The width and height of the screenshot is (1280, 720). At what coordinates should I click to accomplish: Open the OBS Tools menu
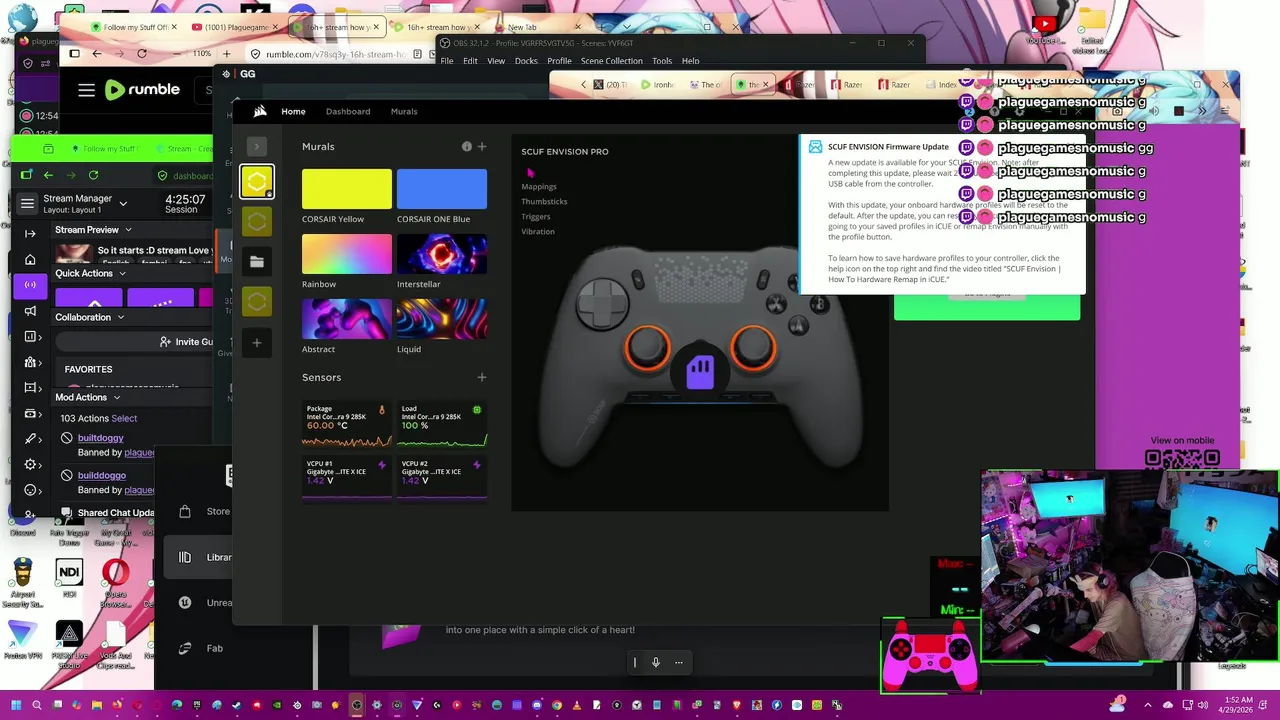coord(662,61)
